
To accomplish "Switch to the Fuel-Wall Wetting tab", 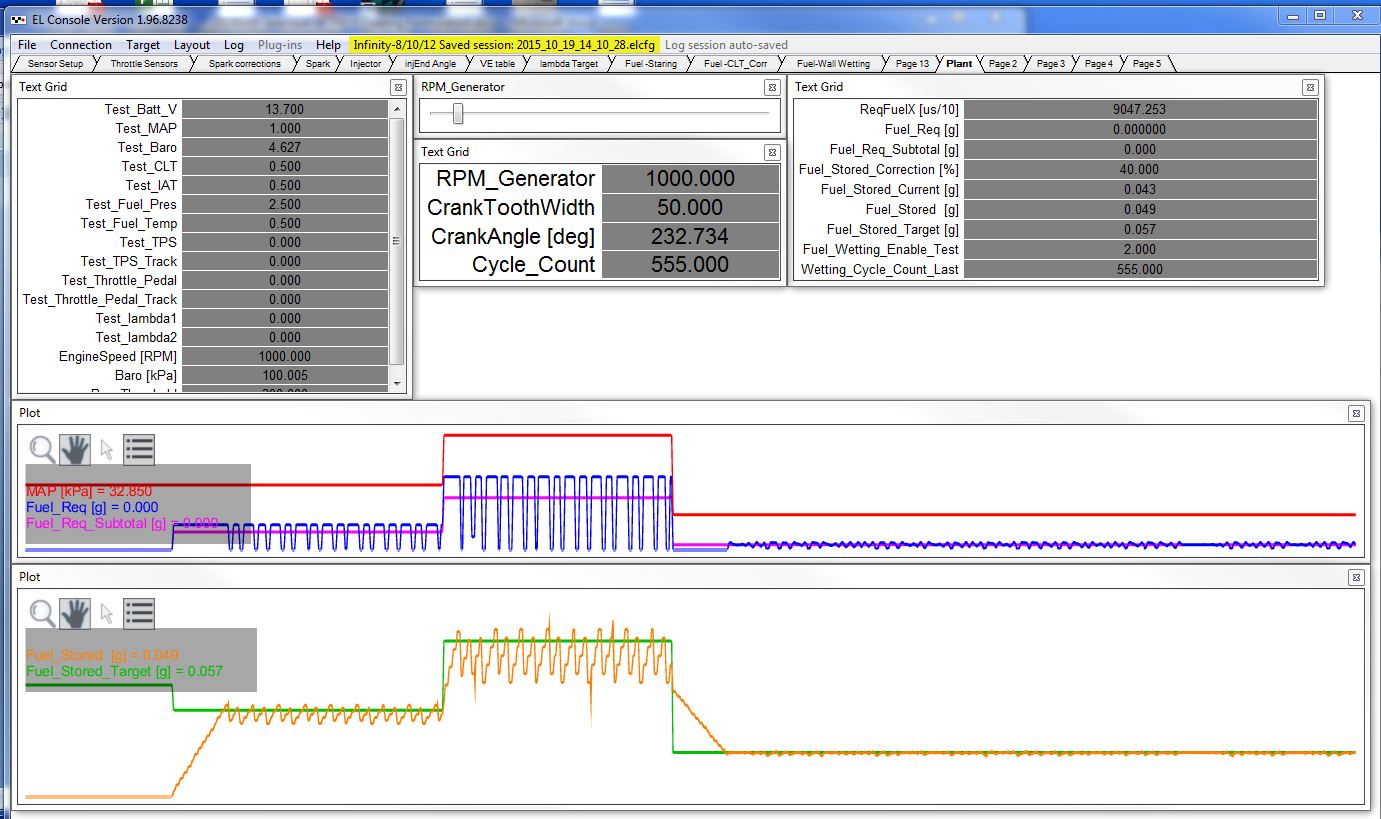I will [x=833, y=64].
